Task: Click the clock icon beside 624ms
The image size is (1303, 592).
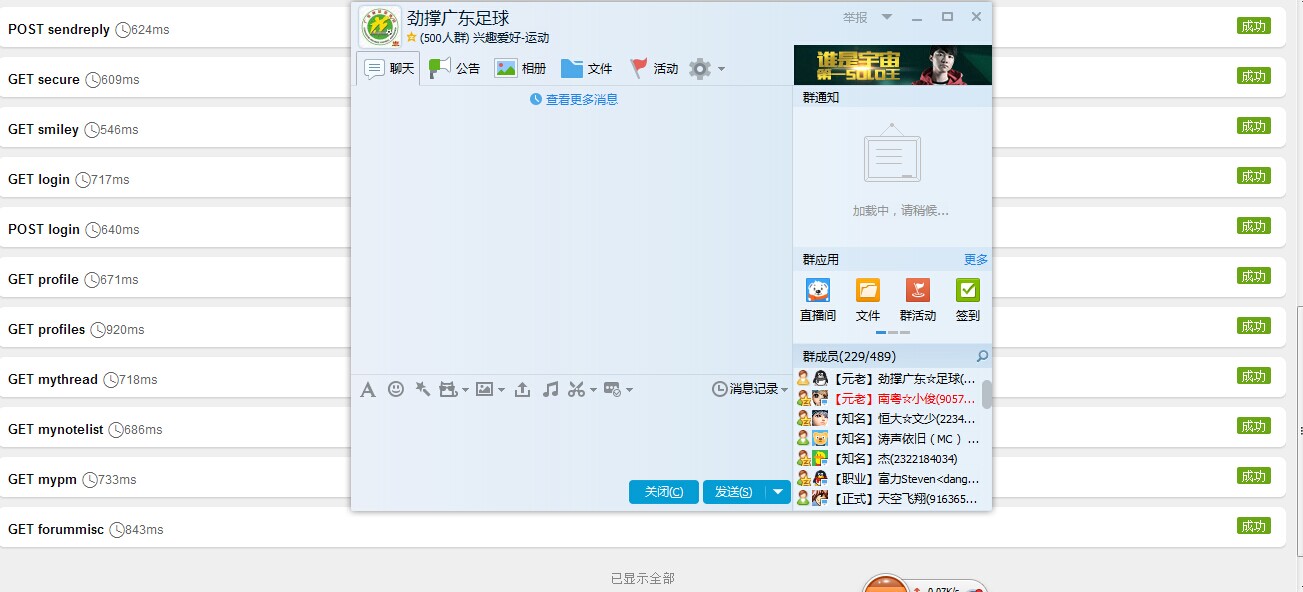Action: click(x=123, y=30)
